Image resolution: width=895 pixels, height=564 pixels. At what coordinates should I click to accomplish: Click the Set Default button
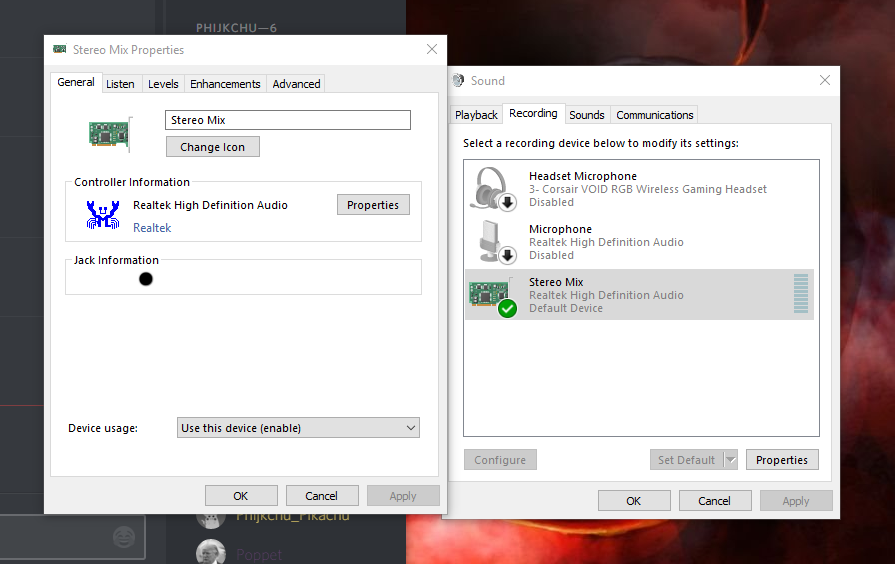[x=687, y=460]
